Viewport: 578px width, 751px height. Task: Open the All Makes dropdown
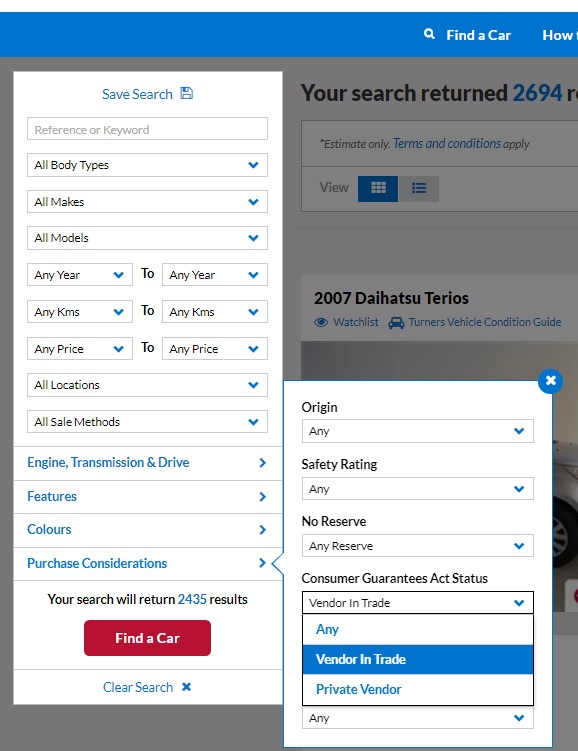(147, 202)
